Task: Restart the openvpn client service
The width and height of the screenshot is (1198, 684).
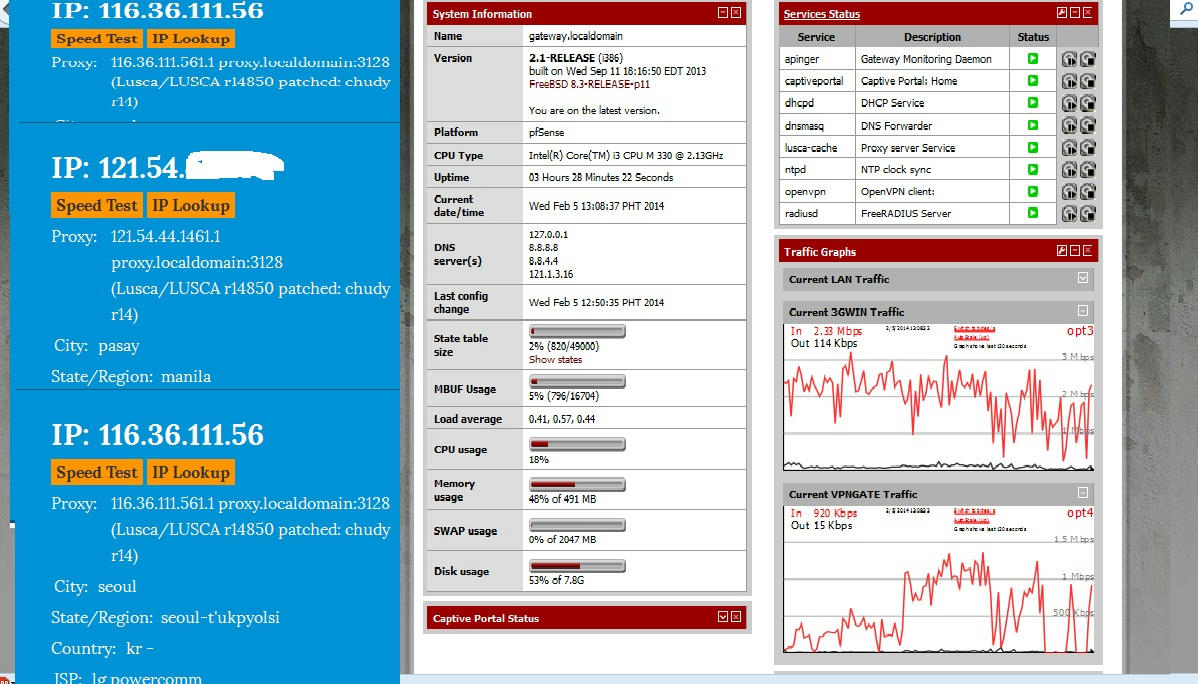Action: pos(1069,192)
